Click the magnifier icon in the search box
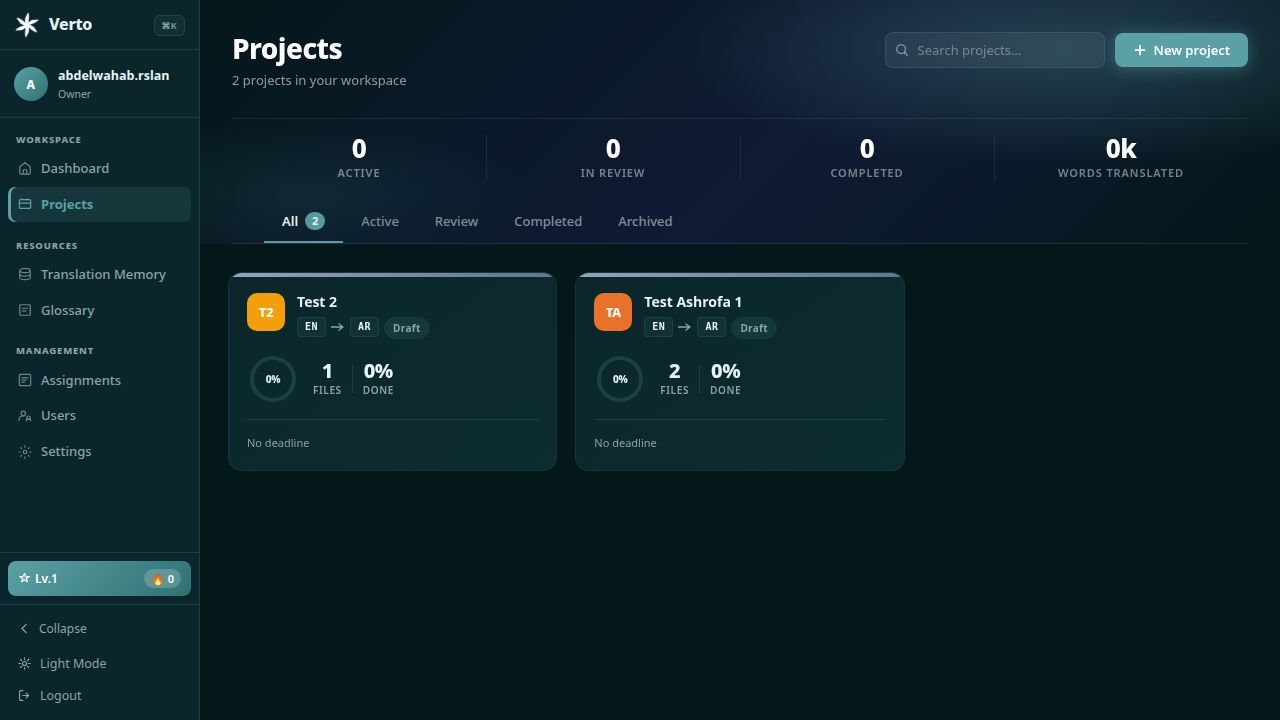Screen dimensions: 1280x720 [902, 50]
